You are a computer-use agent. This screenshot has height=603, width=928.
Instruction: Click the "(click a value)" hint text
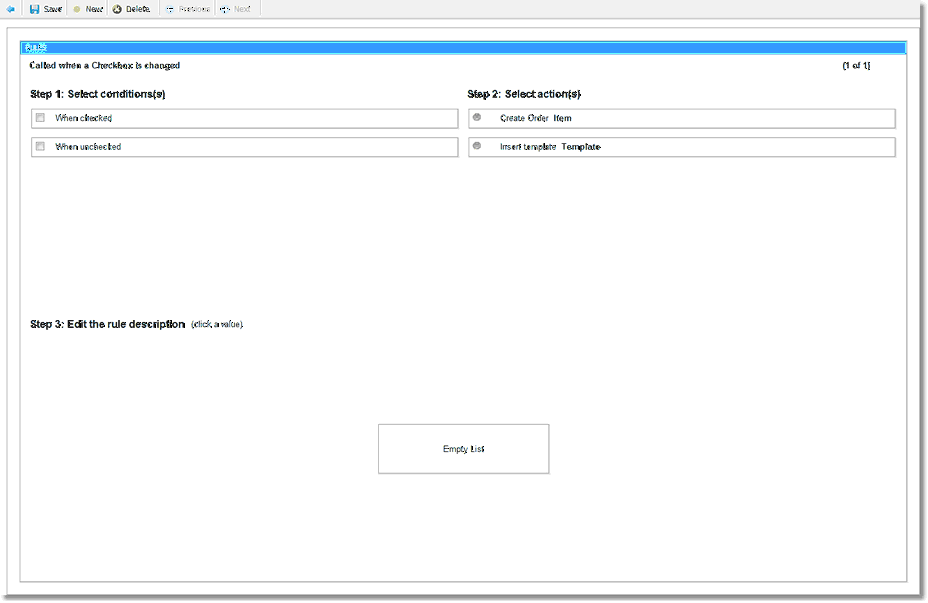coord(217,324)
